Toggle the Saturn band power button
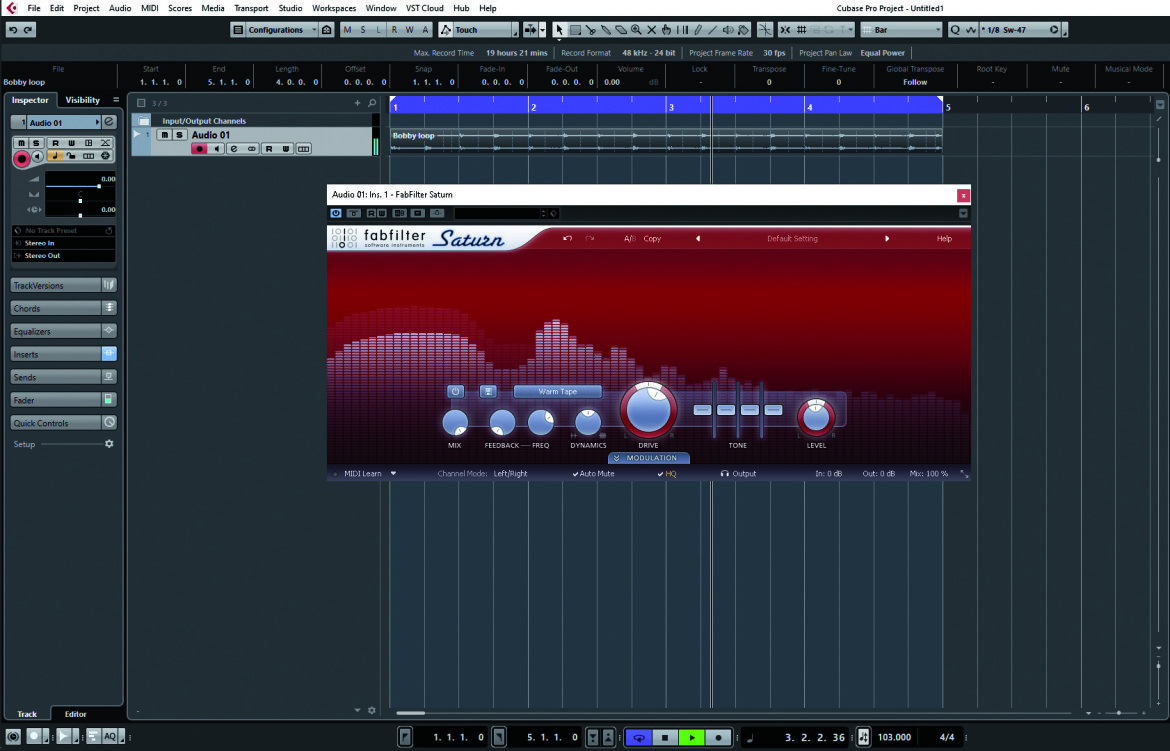 (455, 391)
